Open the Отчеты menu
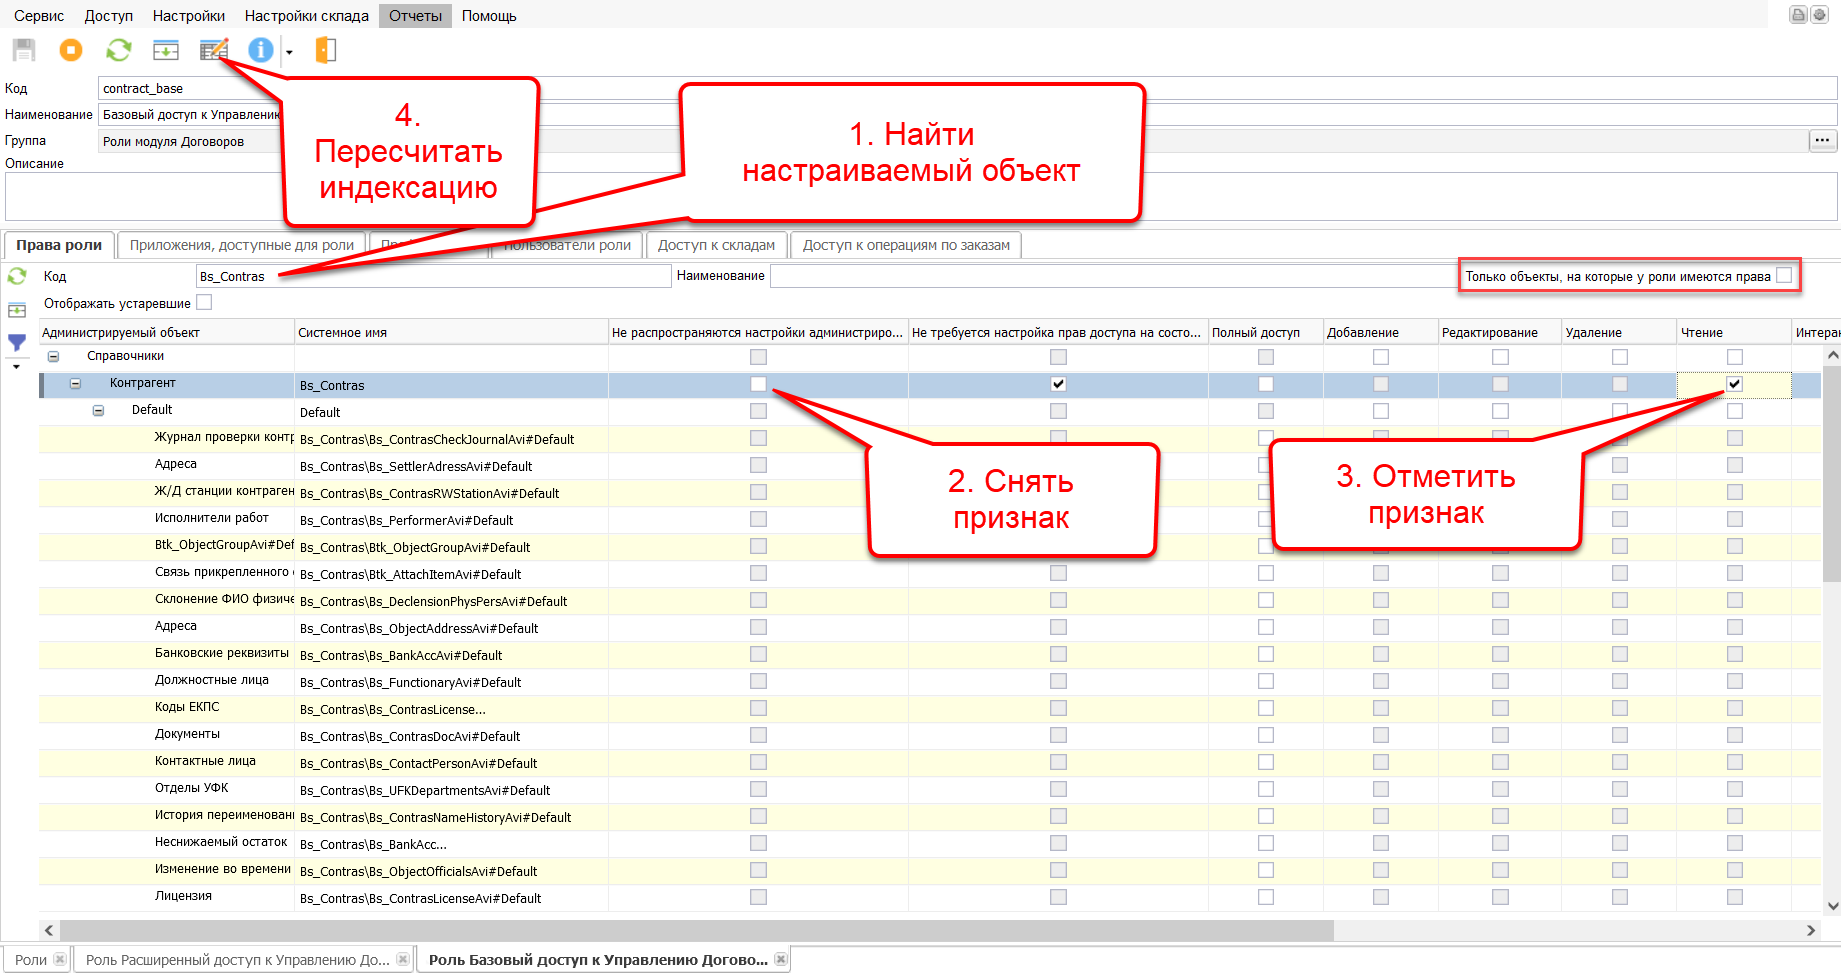1841x973 pixels. (415, 16)
